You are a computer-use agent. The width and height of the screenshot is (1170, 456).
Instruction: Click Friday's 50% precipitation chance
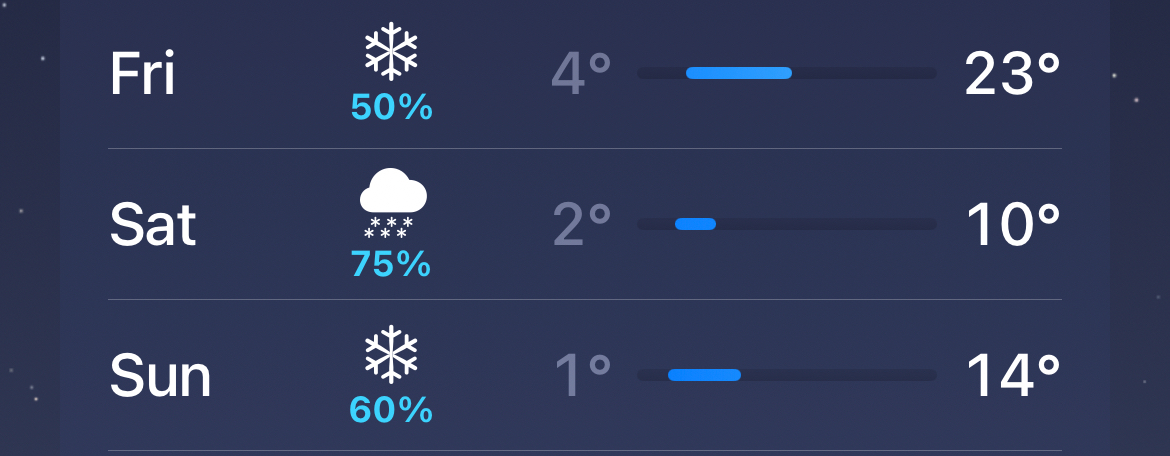[x=391, y=107]
